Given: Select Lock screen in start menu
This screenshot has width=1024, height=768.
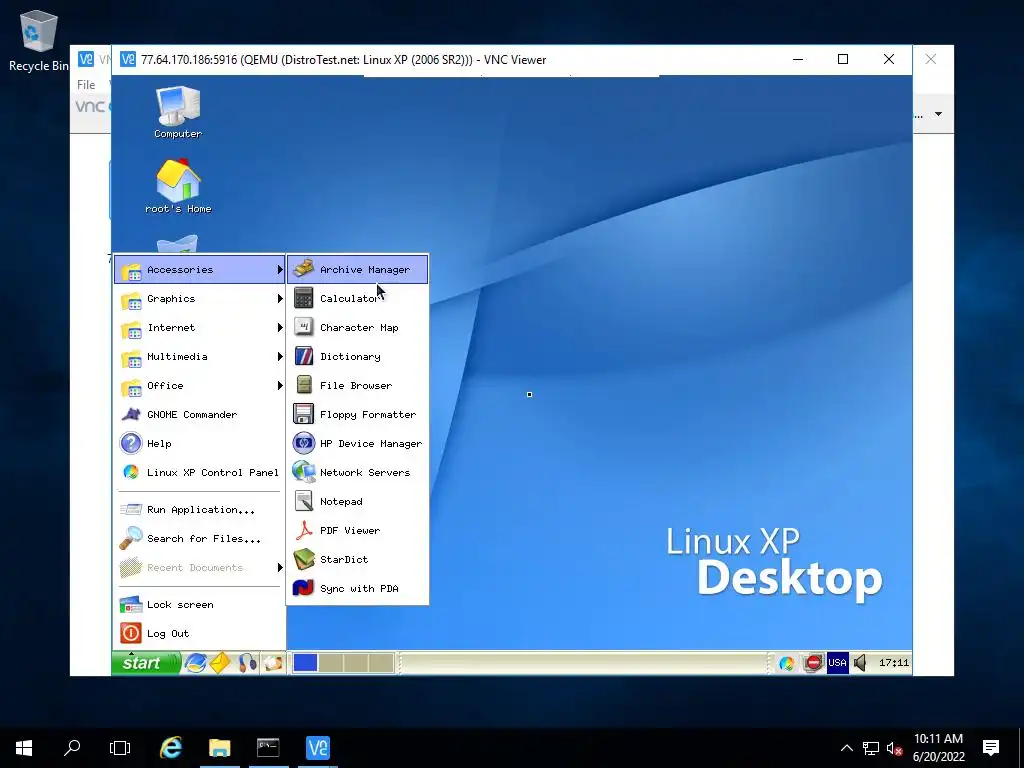Looking at the screenshot, I should 200,605.
